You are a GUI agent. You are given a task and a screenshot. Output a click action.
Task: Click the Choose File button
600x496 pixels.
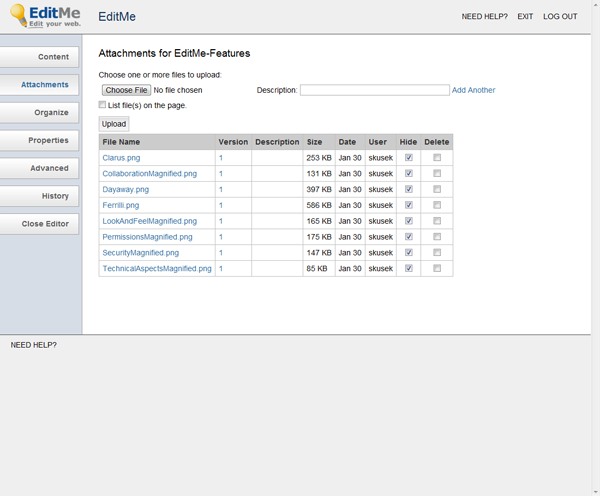pos(126,90)
